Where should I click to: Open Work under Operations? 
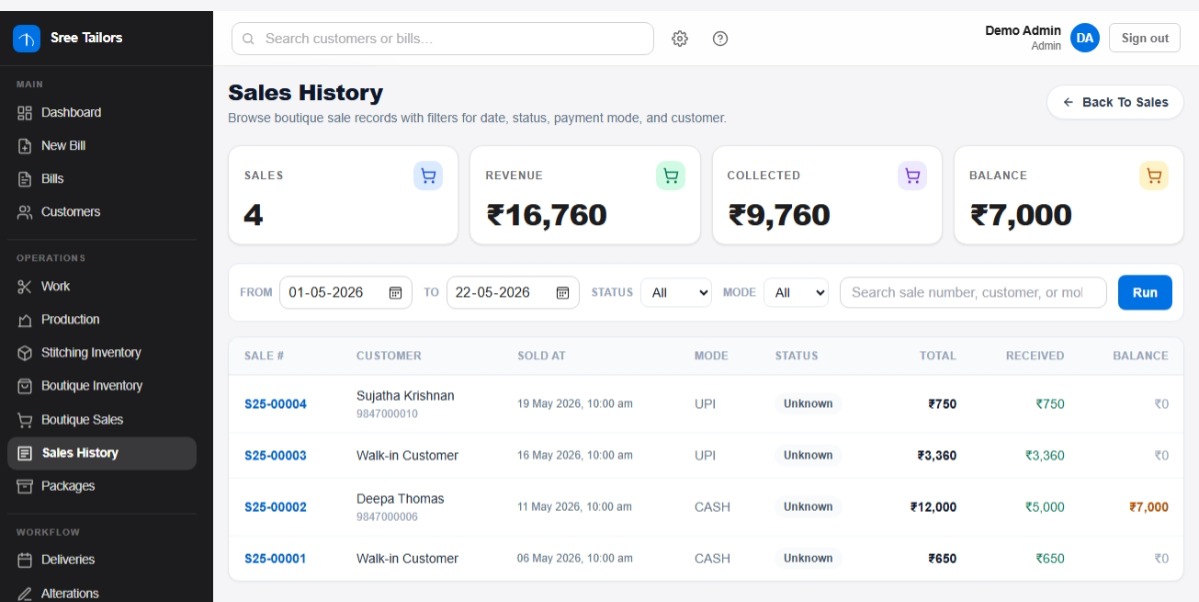click(x=102, y=286)
